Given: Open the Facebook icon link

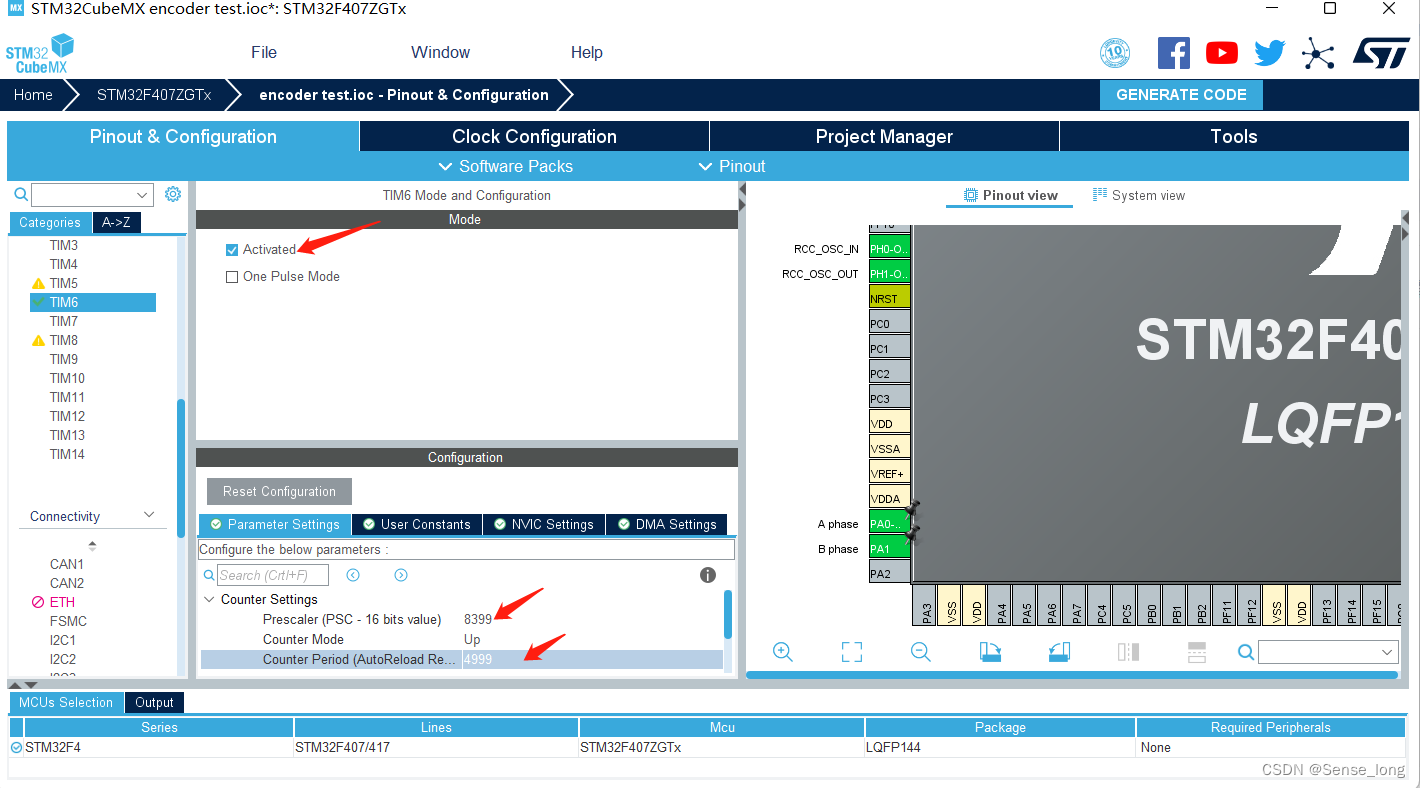Looking at the screenshot, I should (x=1174, y=53).
